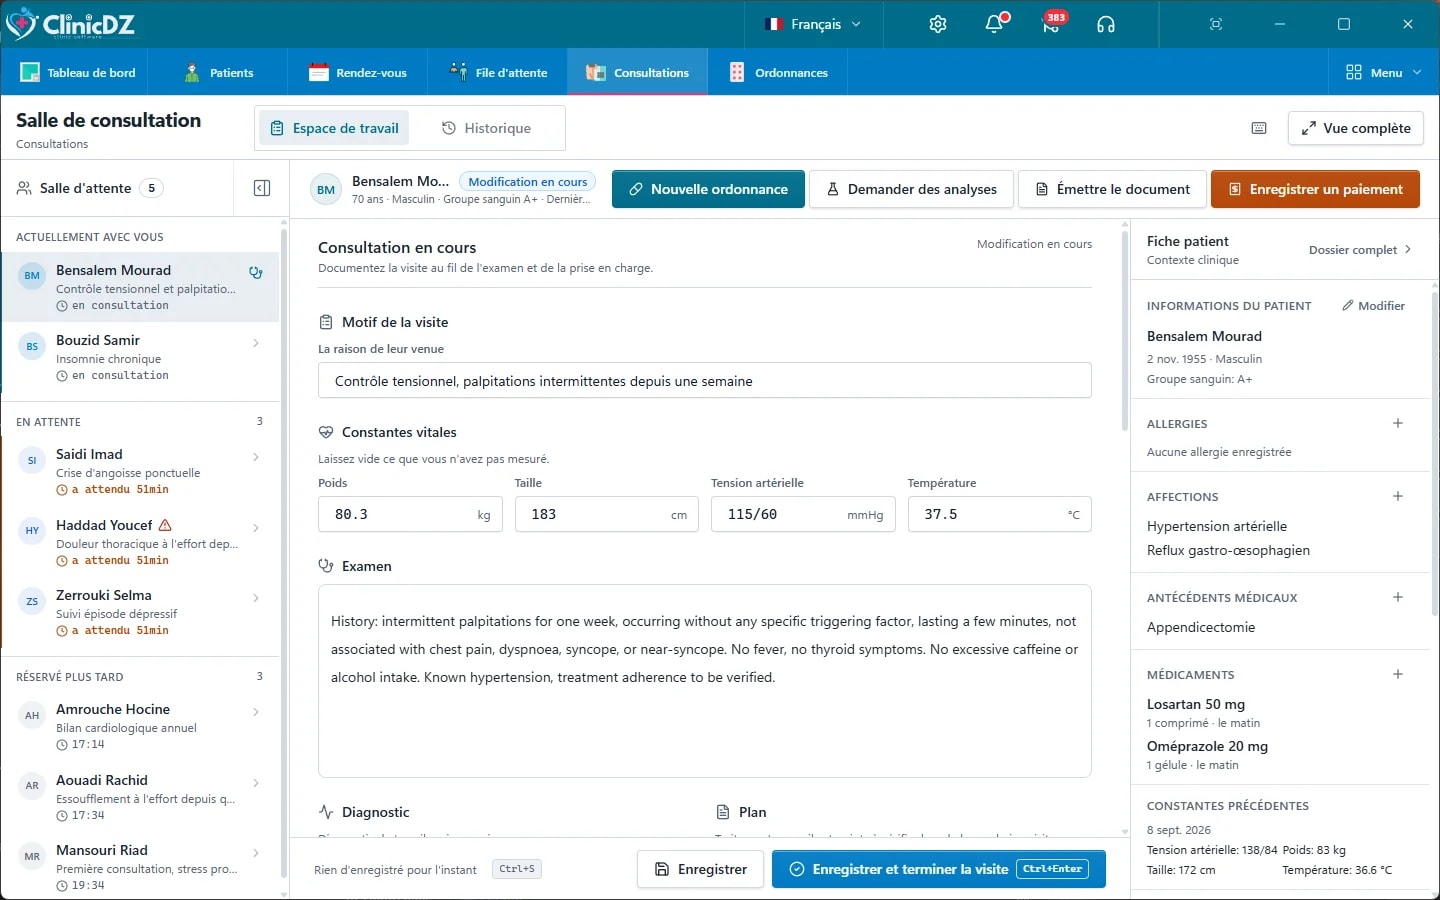The width and height of the screenshot is (1440, 900).
Task: Expand the Zerrouki Selma row chevron
Action: [x=256, y=598]
